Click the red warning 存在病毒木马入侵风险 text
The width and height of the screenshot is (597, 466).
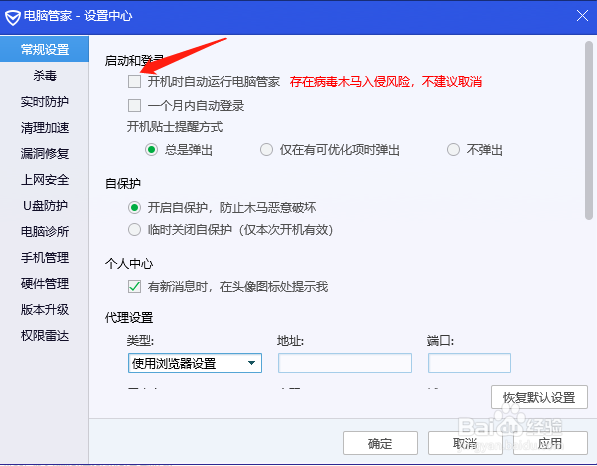click(386, 81)
